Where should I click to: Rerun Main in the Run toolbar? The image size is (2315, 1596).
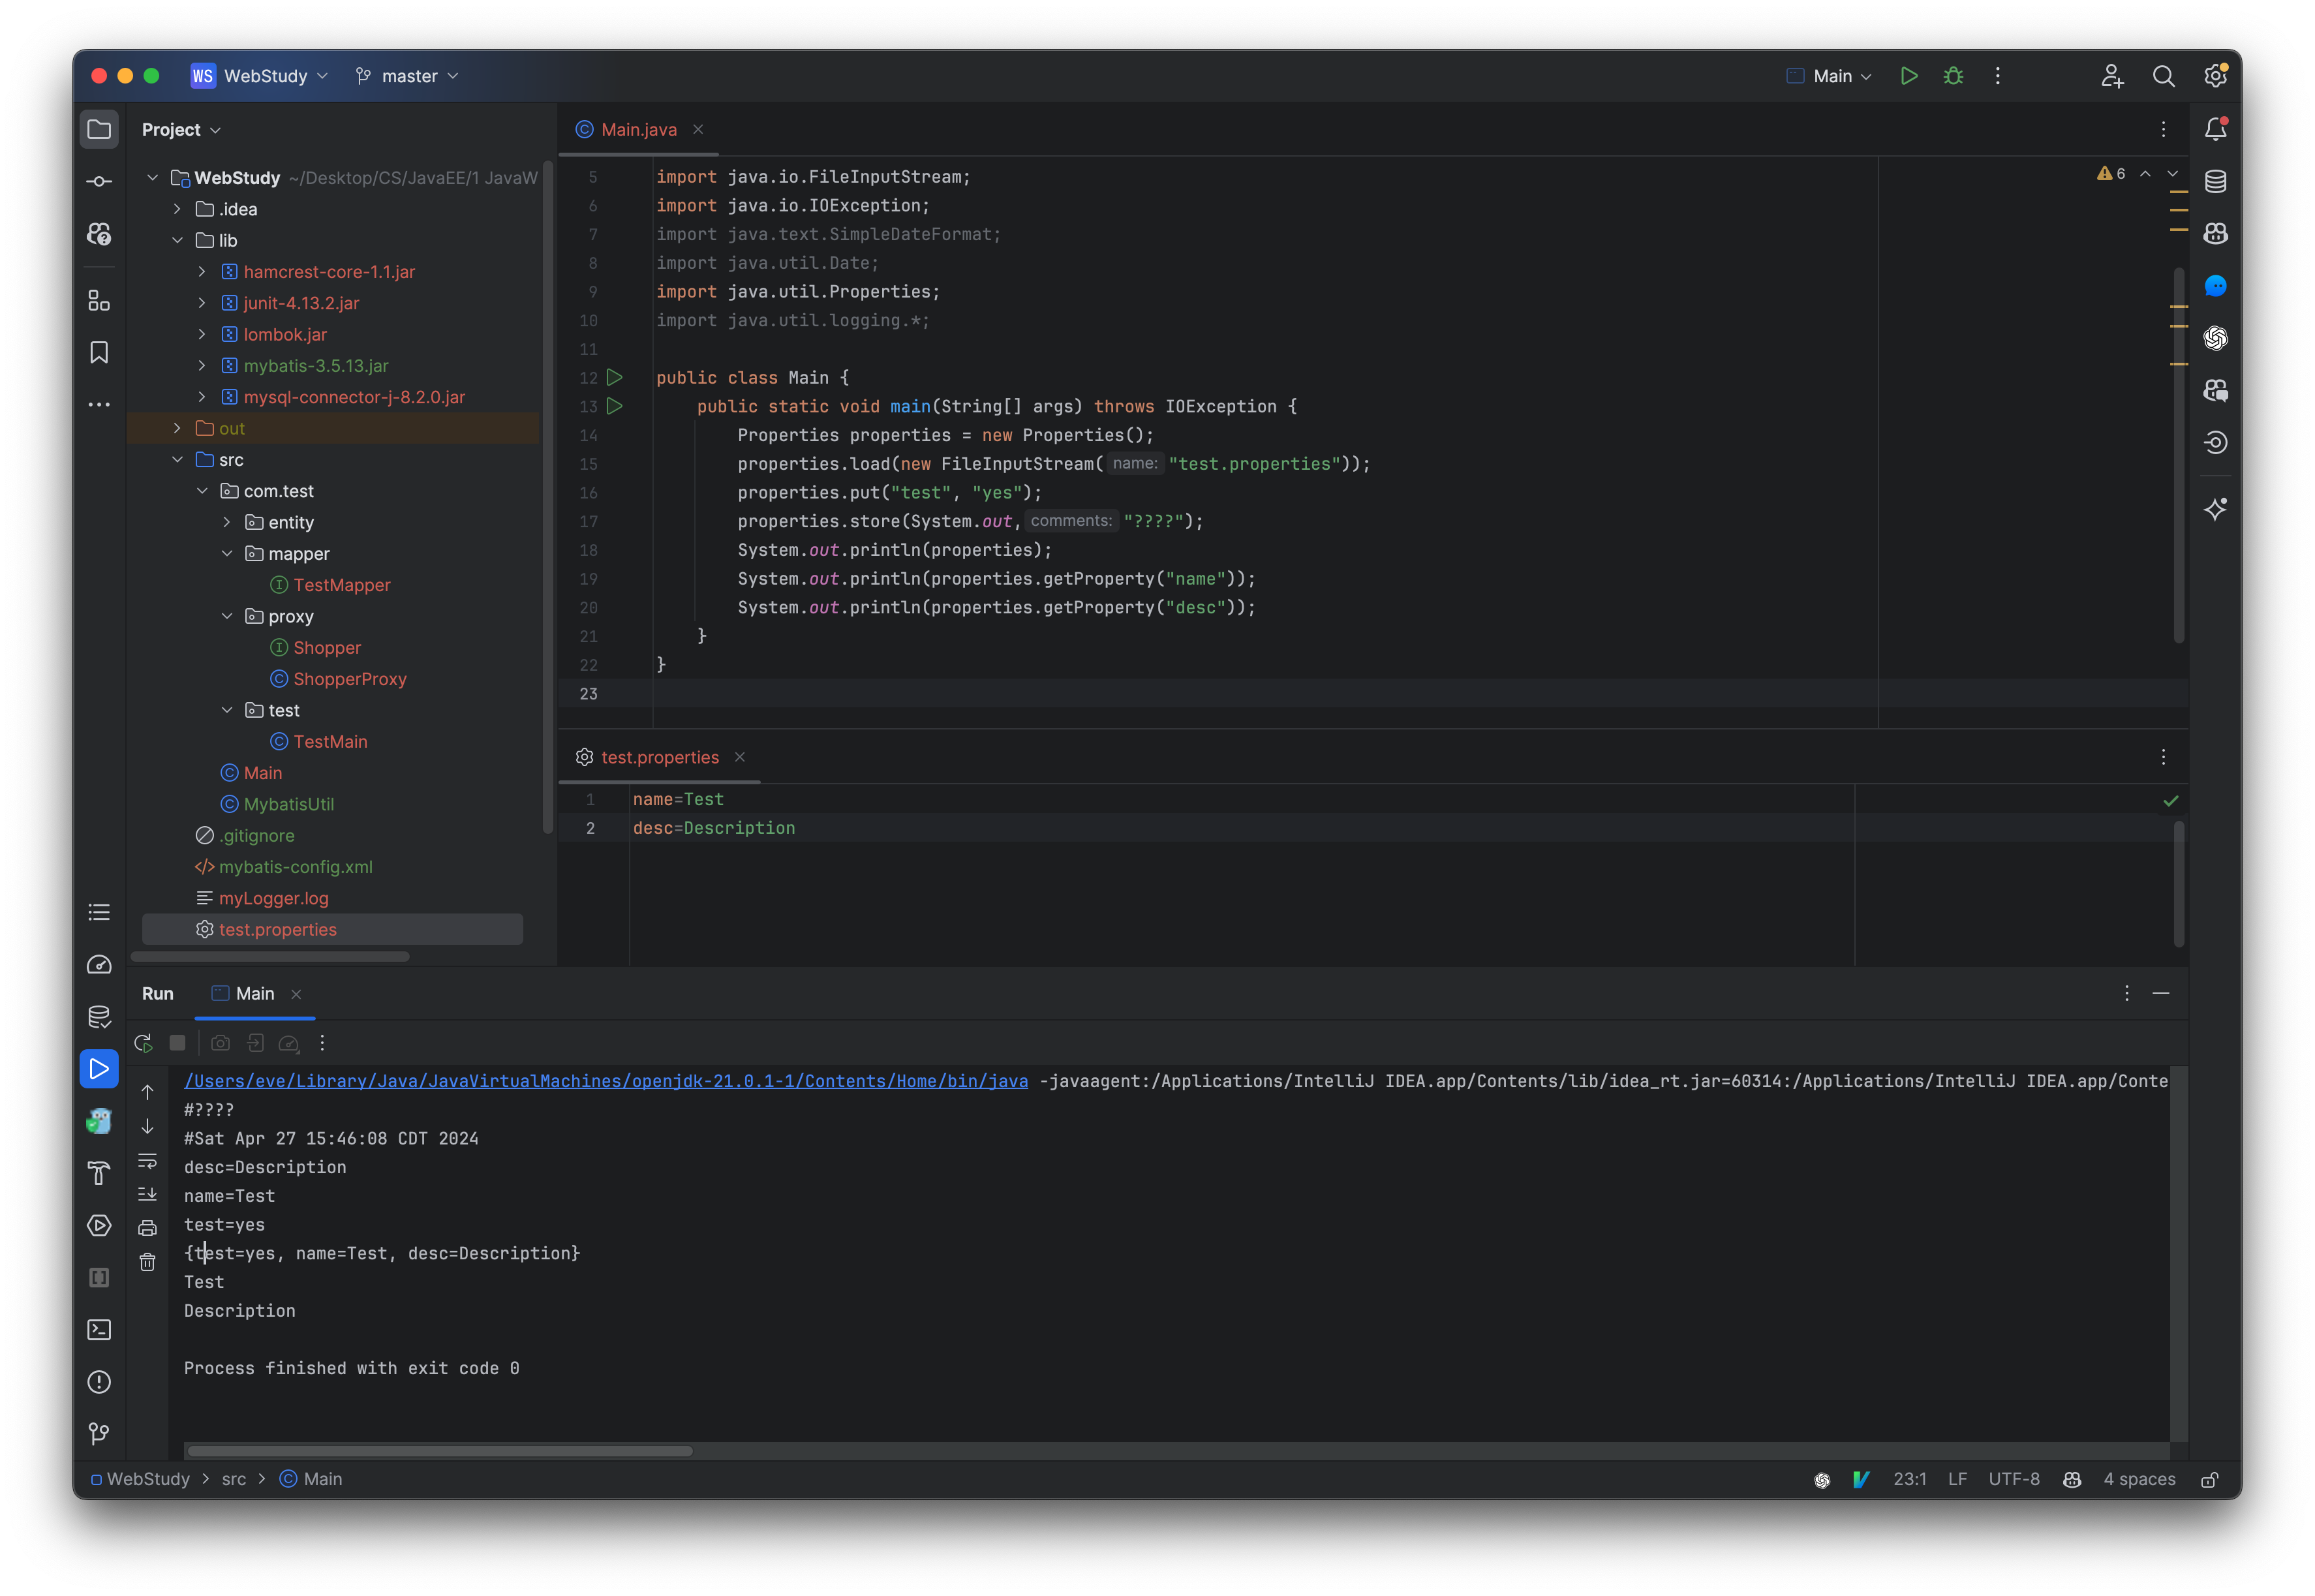pos(143,1043)
